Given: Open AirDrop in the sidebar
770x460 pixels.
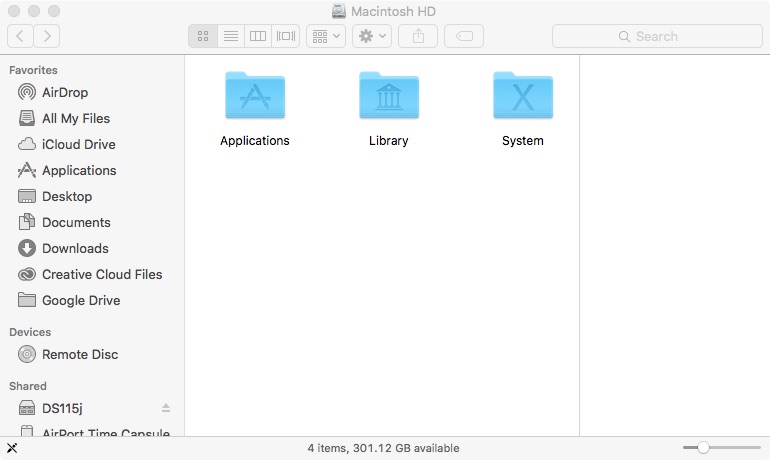Looking at the screenshot, I should (x=92, y=92).
